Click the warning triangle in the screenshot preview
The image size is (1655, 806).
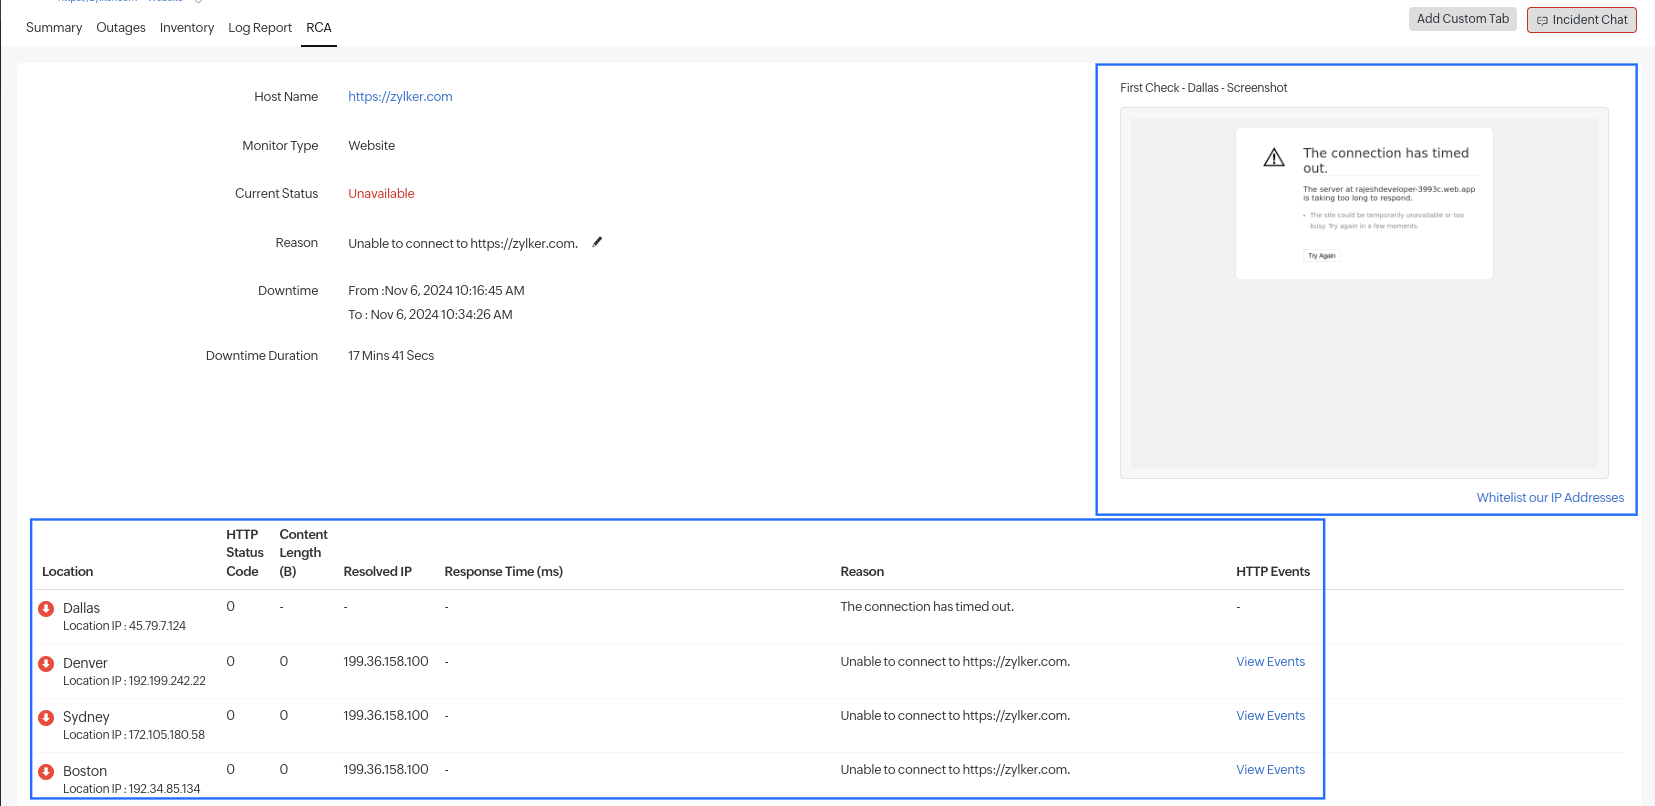1274,158
